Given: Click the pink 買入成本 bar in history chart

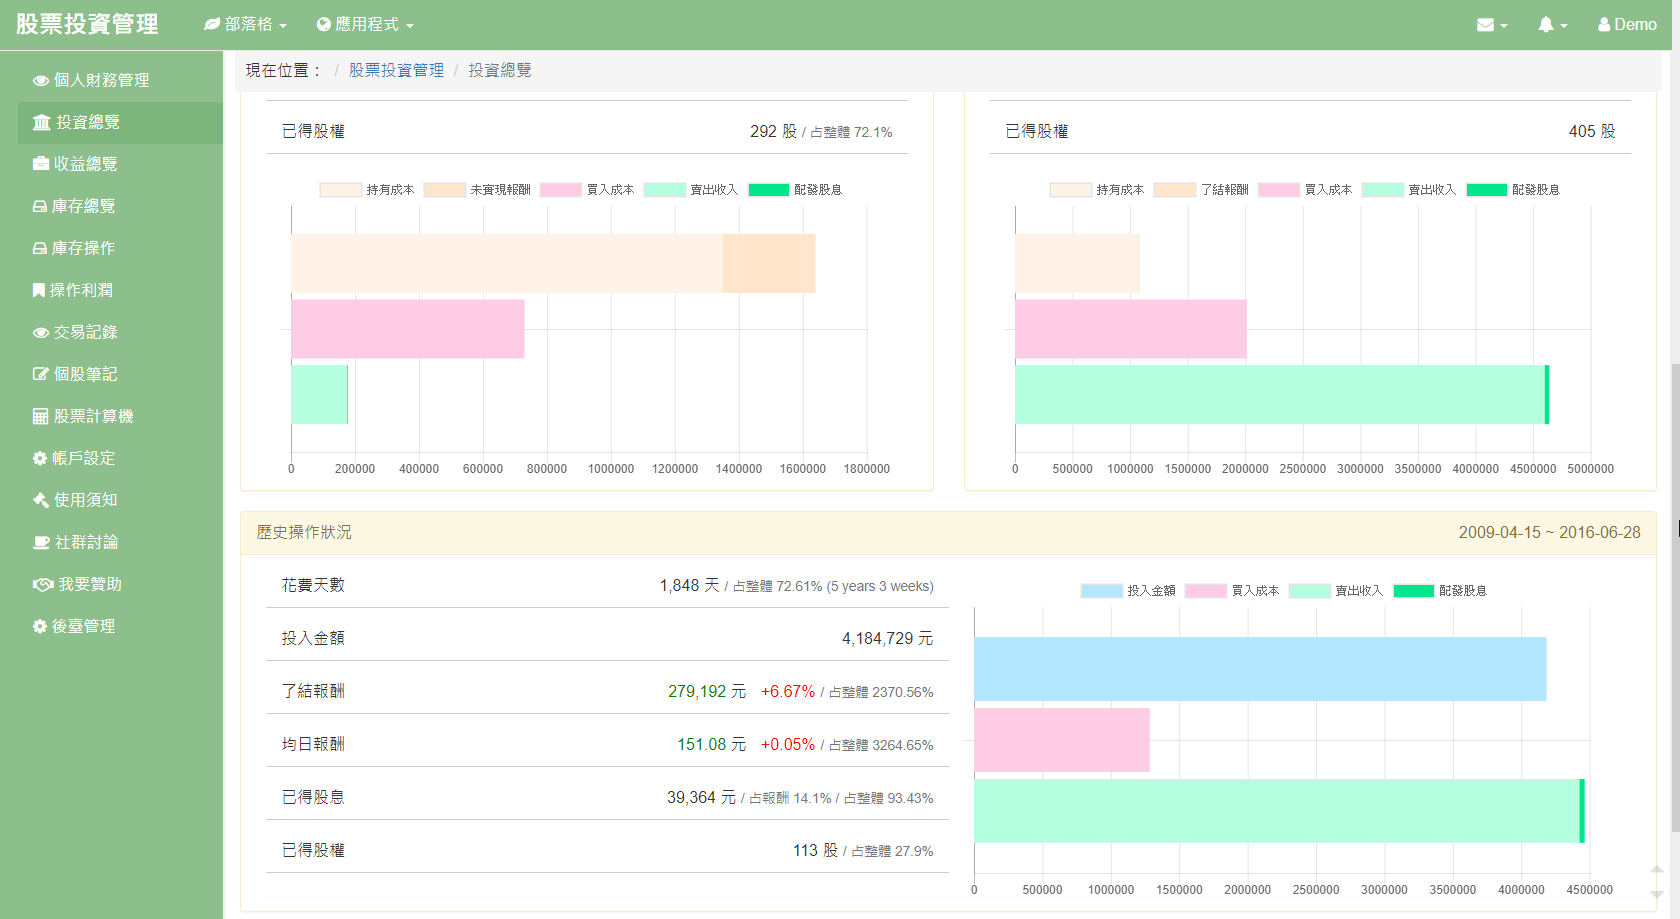Looking at the screenshot, I should 1061,740.
